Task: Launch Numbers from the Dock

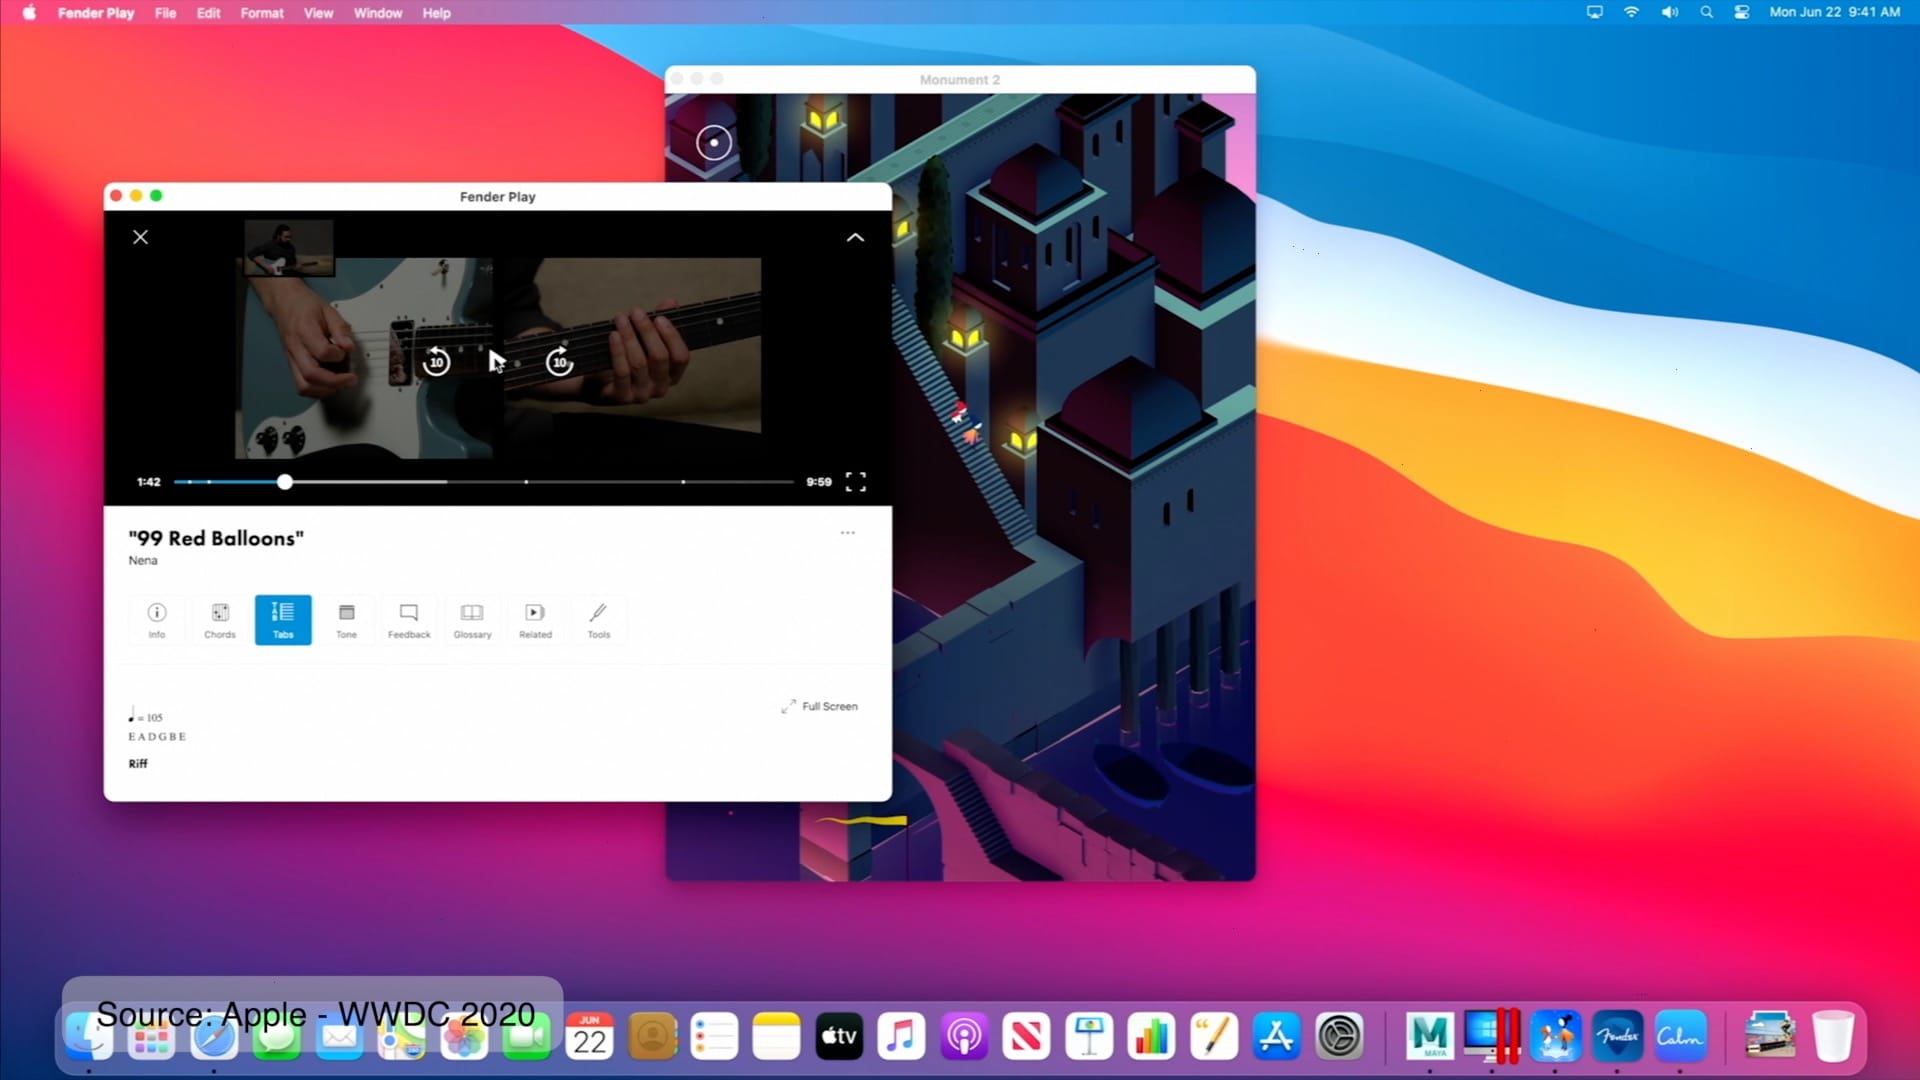Action: click(1152, 1036)
